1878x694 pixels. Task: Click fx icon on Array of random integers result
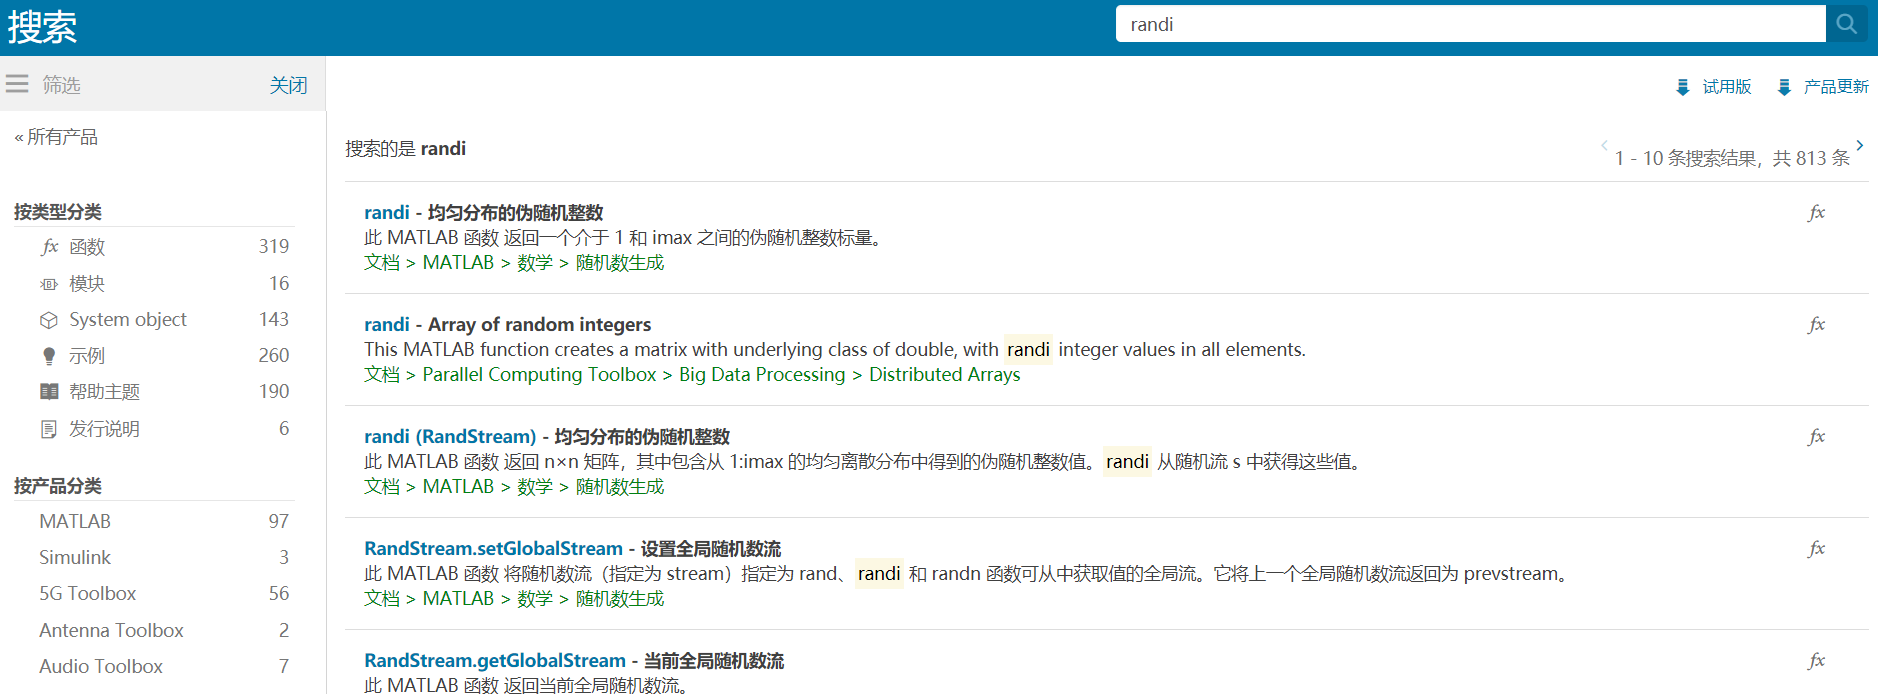tap(1817, 324)
